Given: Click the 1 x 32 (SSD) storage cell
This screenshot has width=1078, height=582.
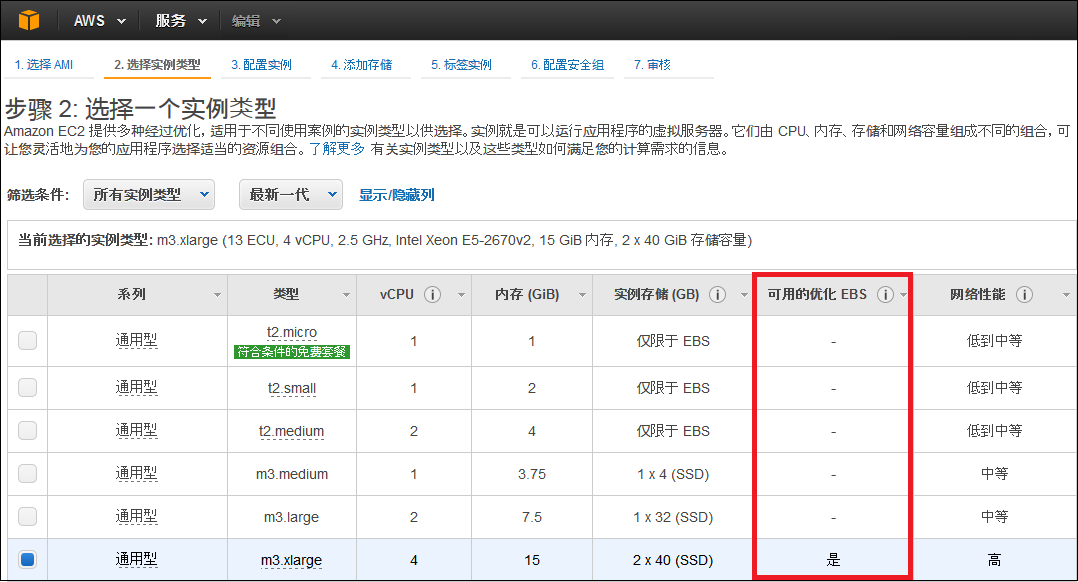Looking at the screenshot, I should point(673,517).
